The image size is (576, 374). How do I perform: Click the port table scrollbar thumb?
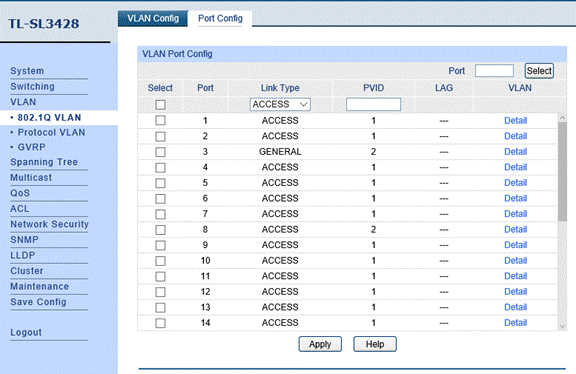tap(562, 172)
